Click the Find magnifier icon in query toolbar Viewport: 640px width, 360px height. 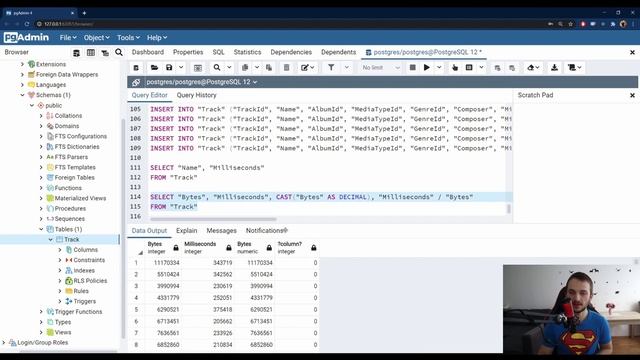[217, 68]
